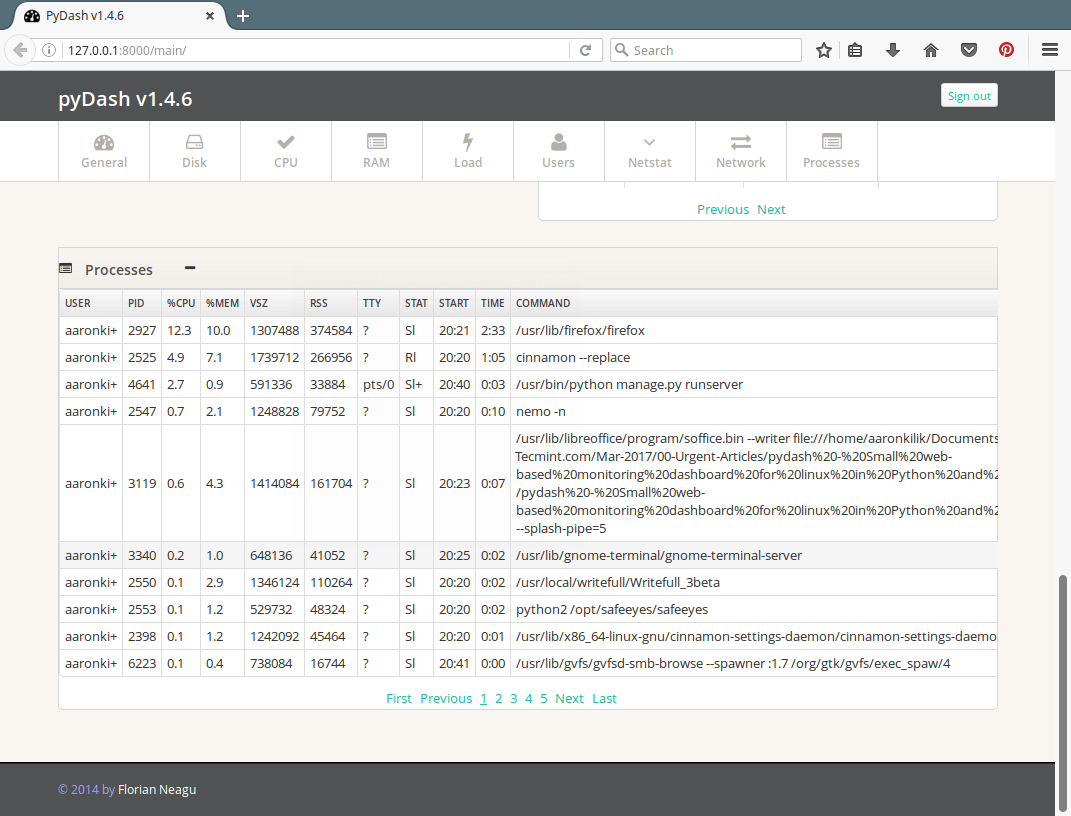Screen dimensions: 1071x816
Task: Open the Netstat chevron dropdown
Action: [x=649, y=142]
